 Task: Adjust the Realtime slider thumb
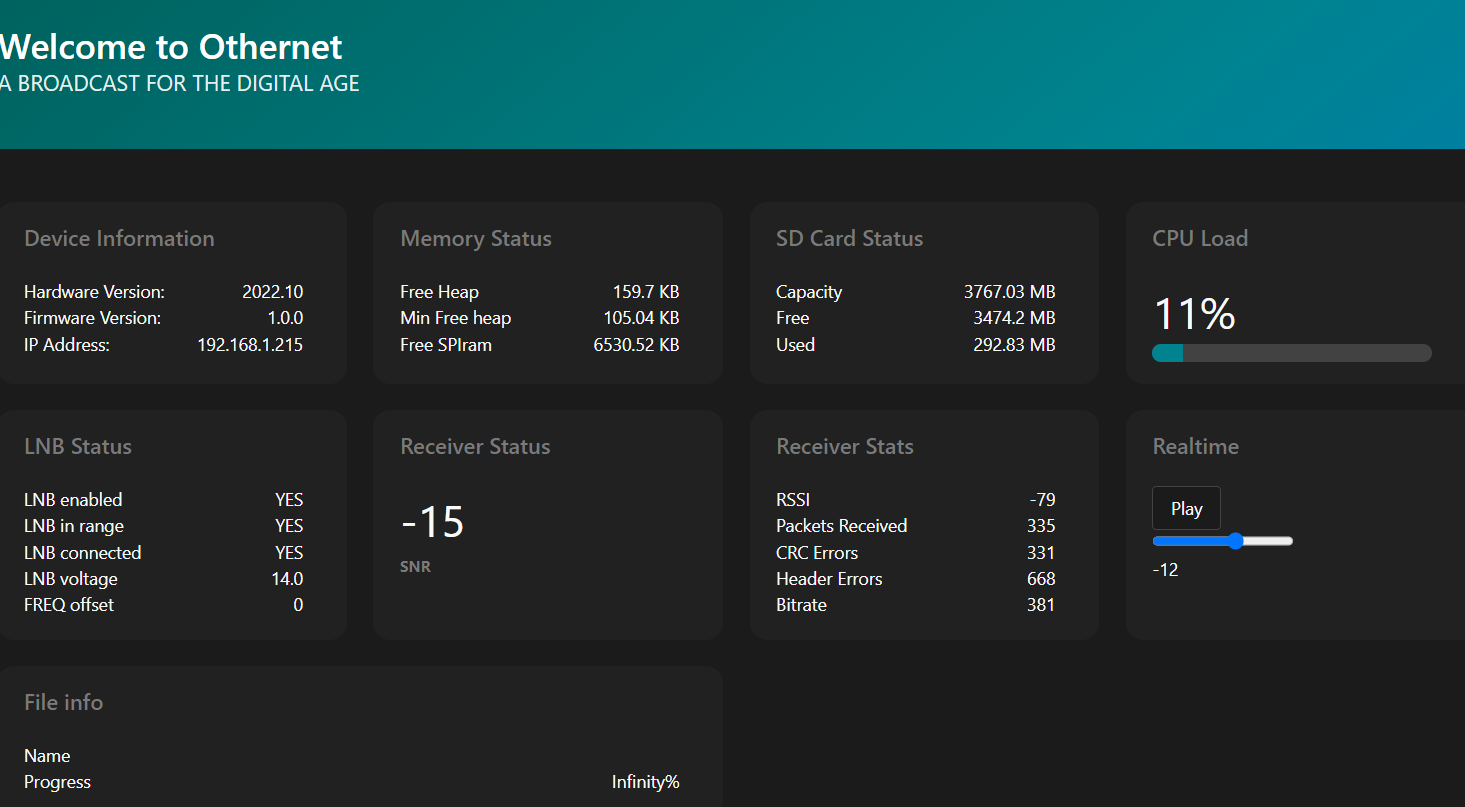click(x=1236, y=541)
